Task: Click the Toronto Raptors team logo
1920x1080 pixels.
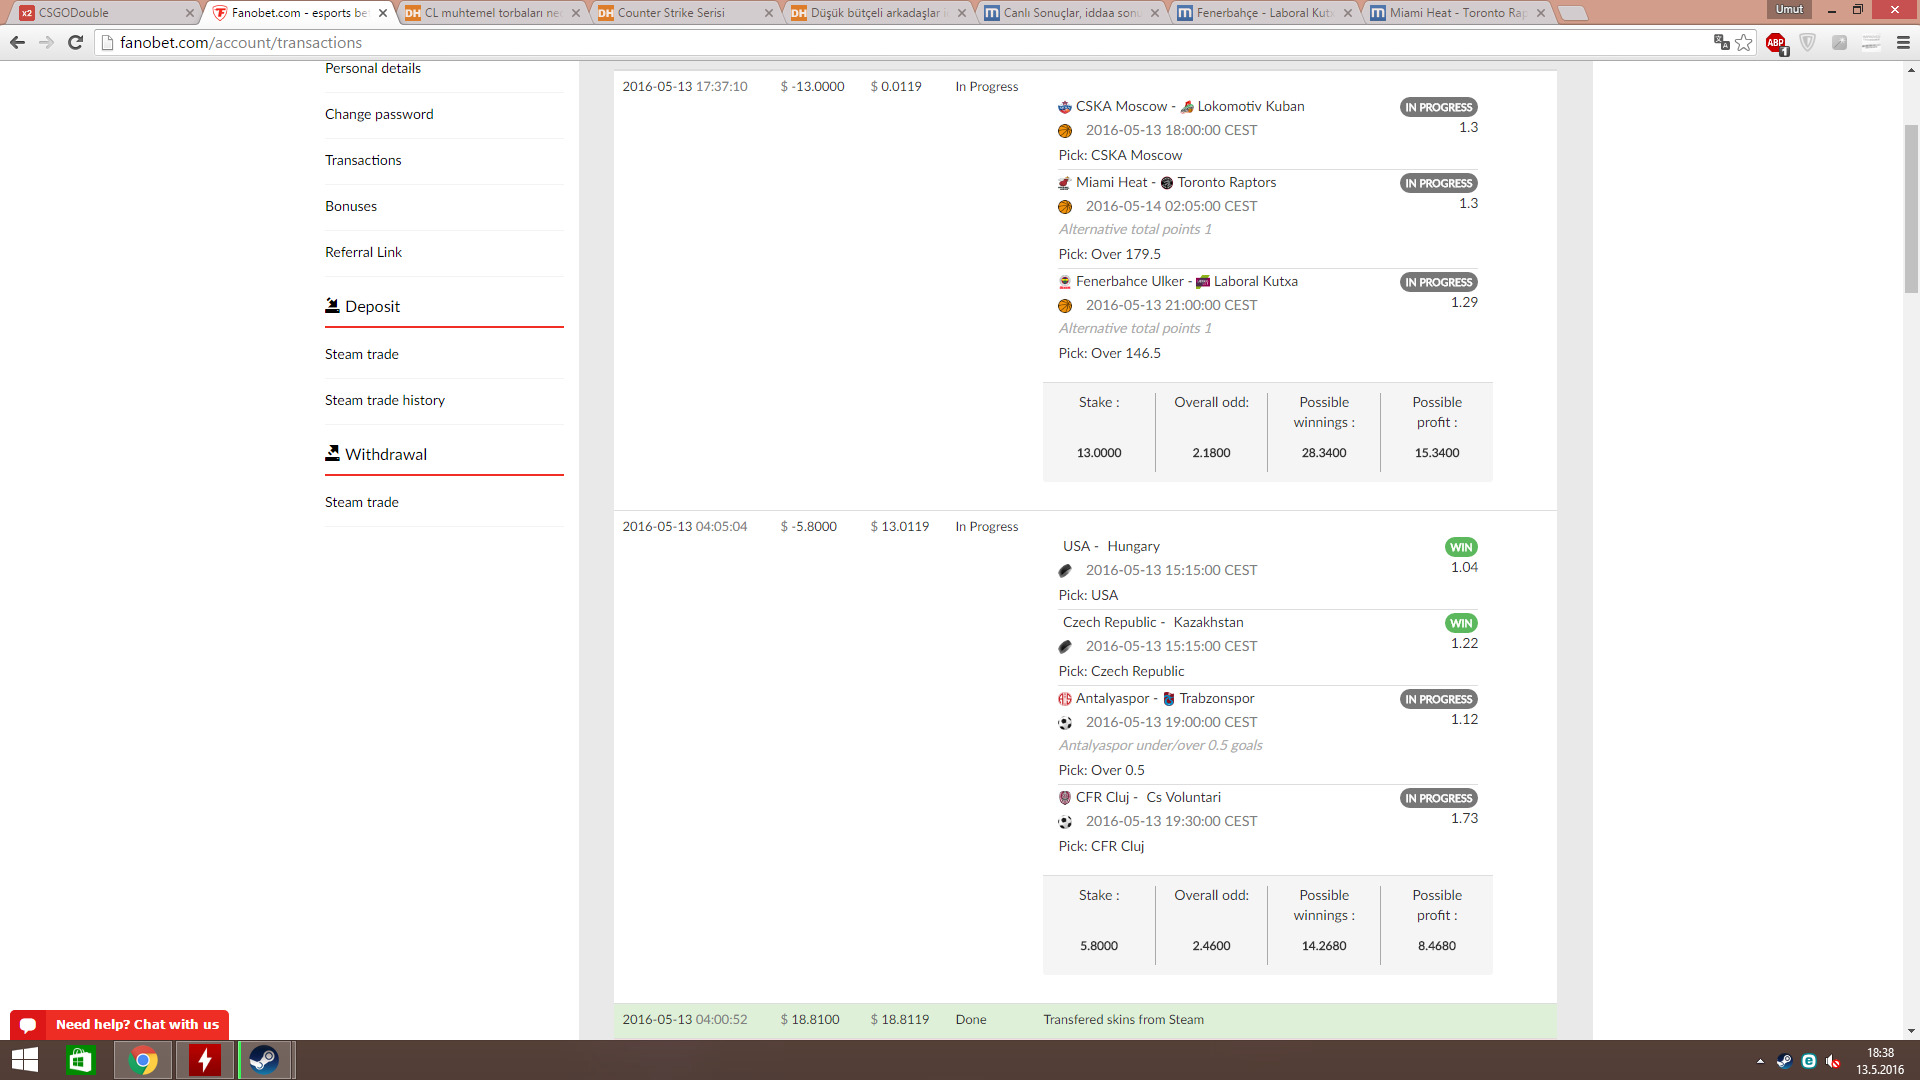Action: click(x=1167, y=183)
